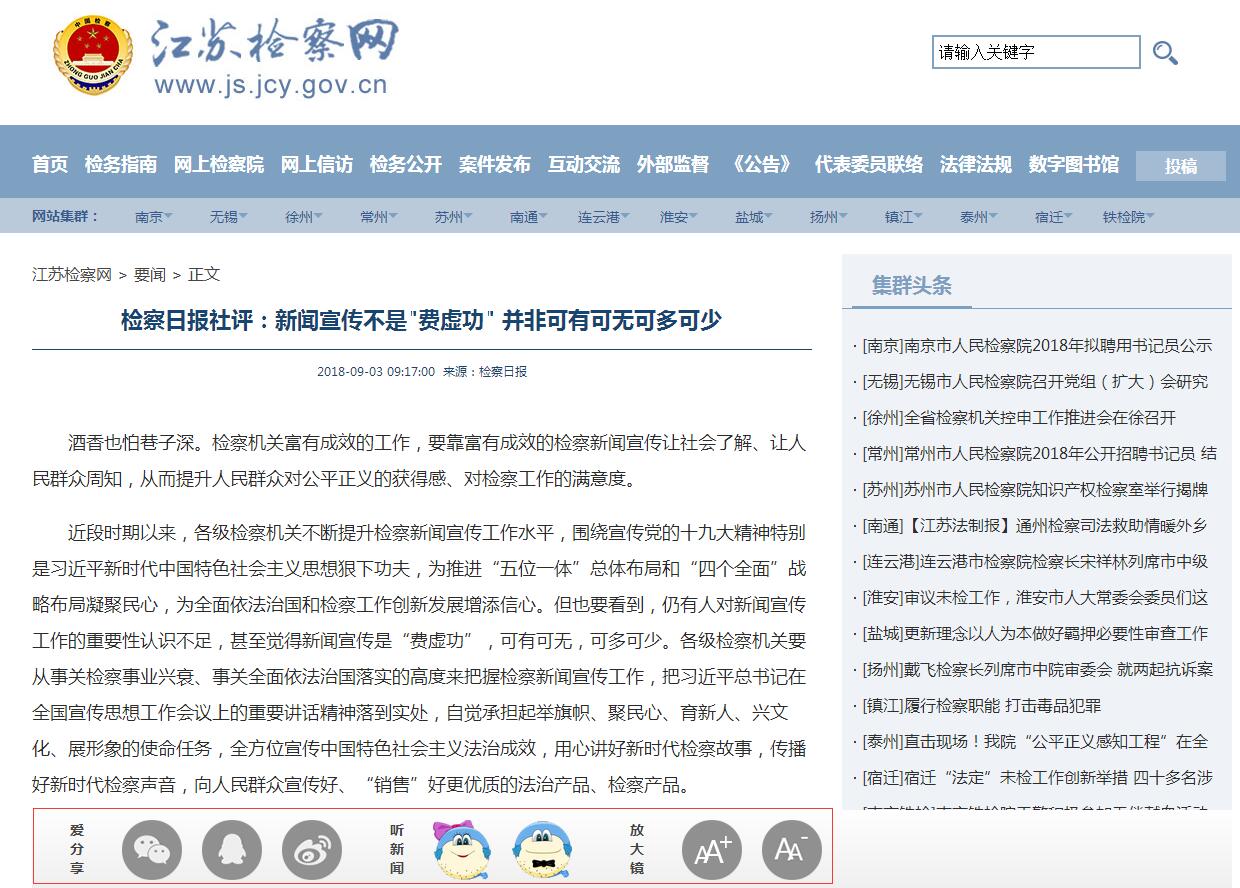Increase font size with AA+ button

click(712, 850)
